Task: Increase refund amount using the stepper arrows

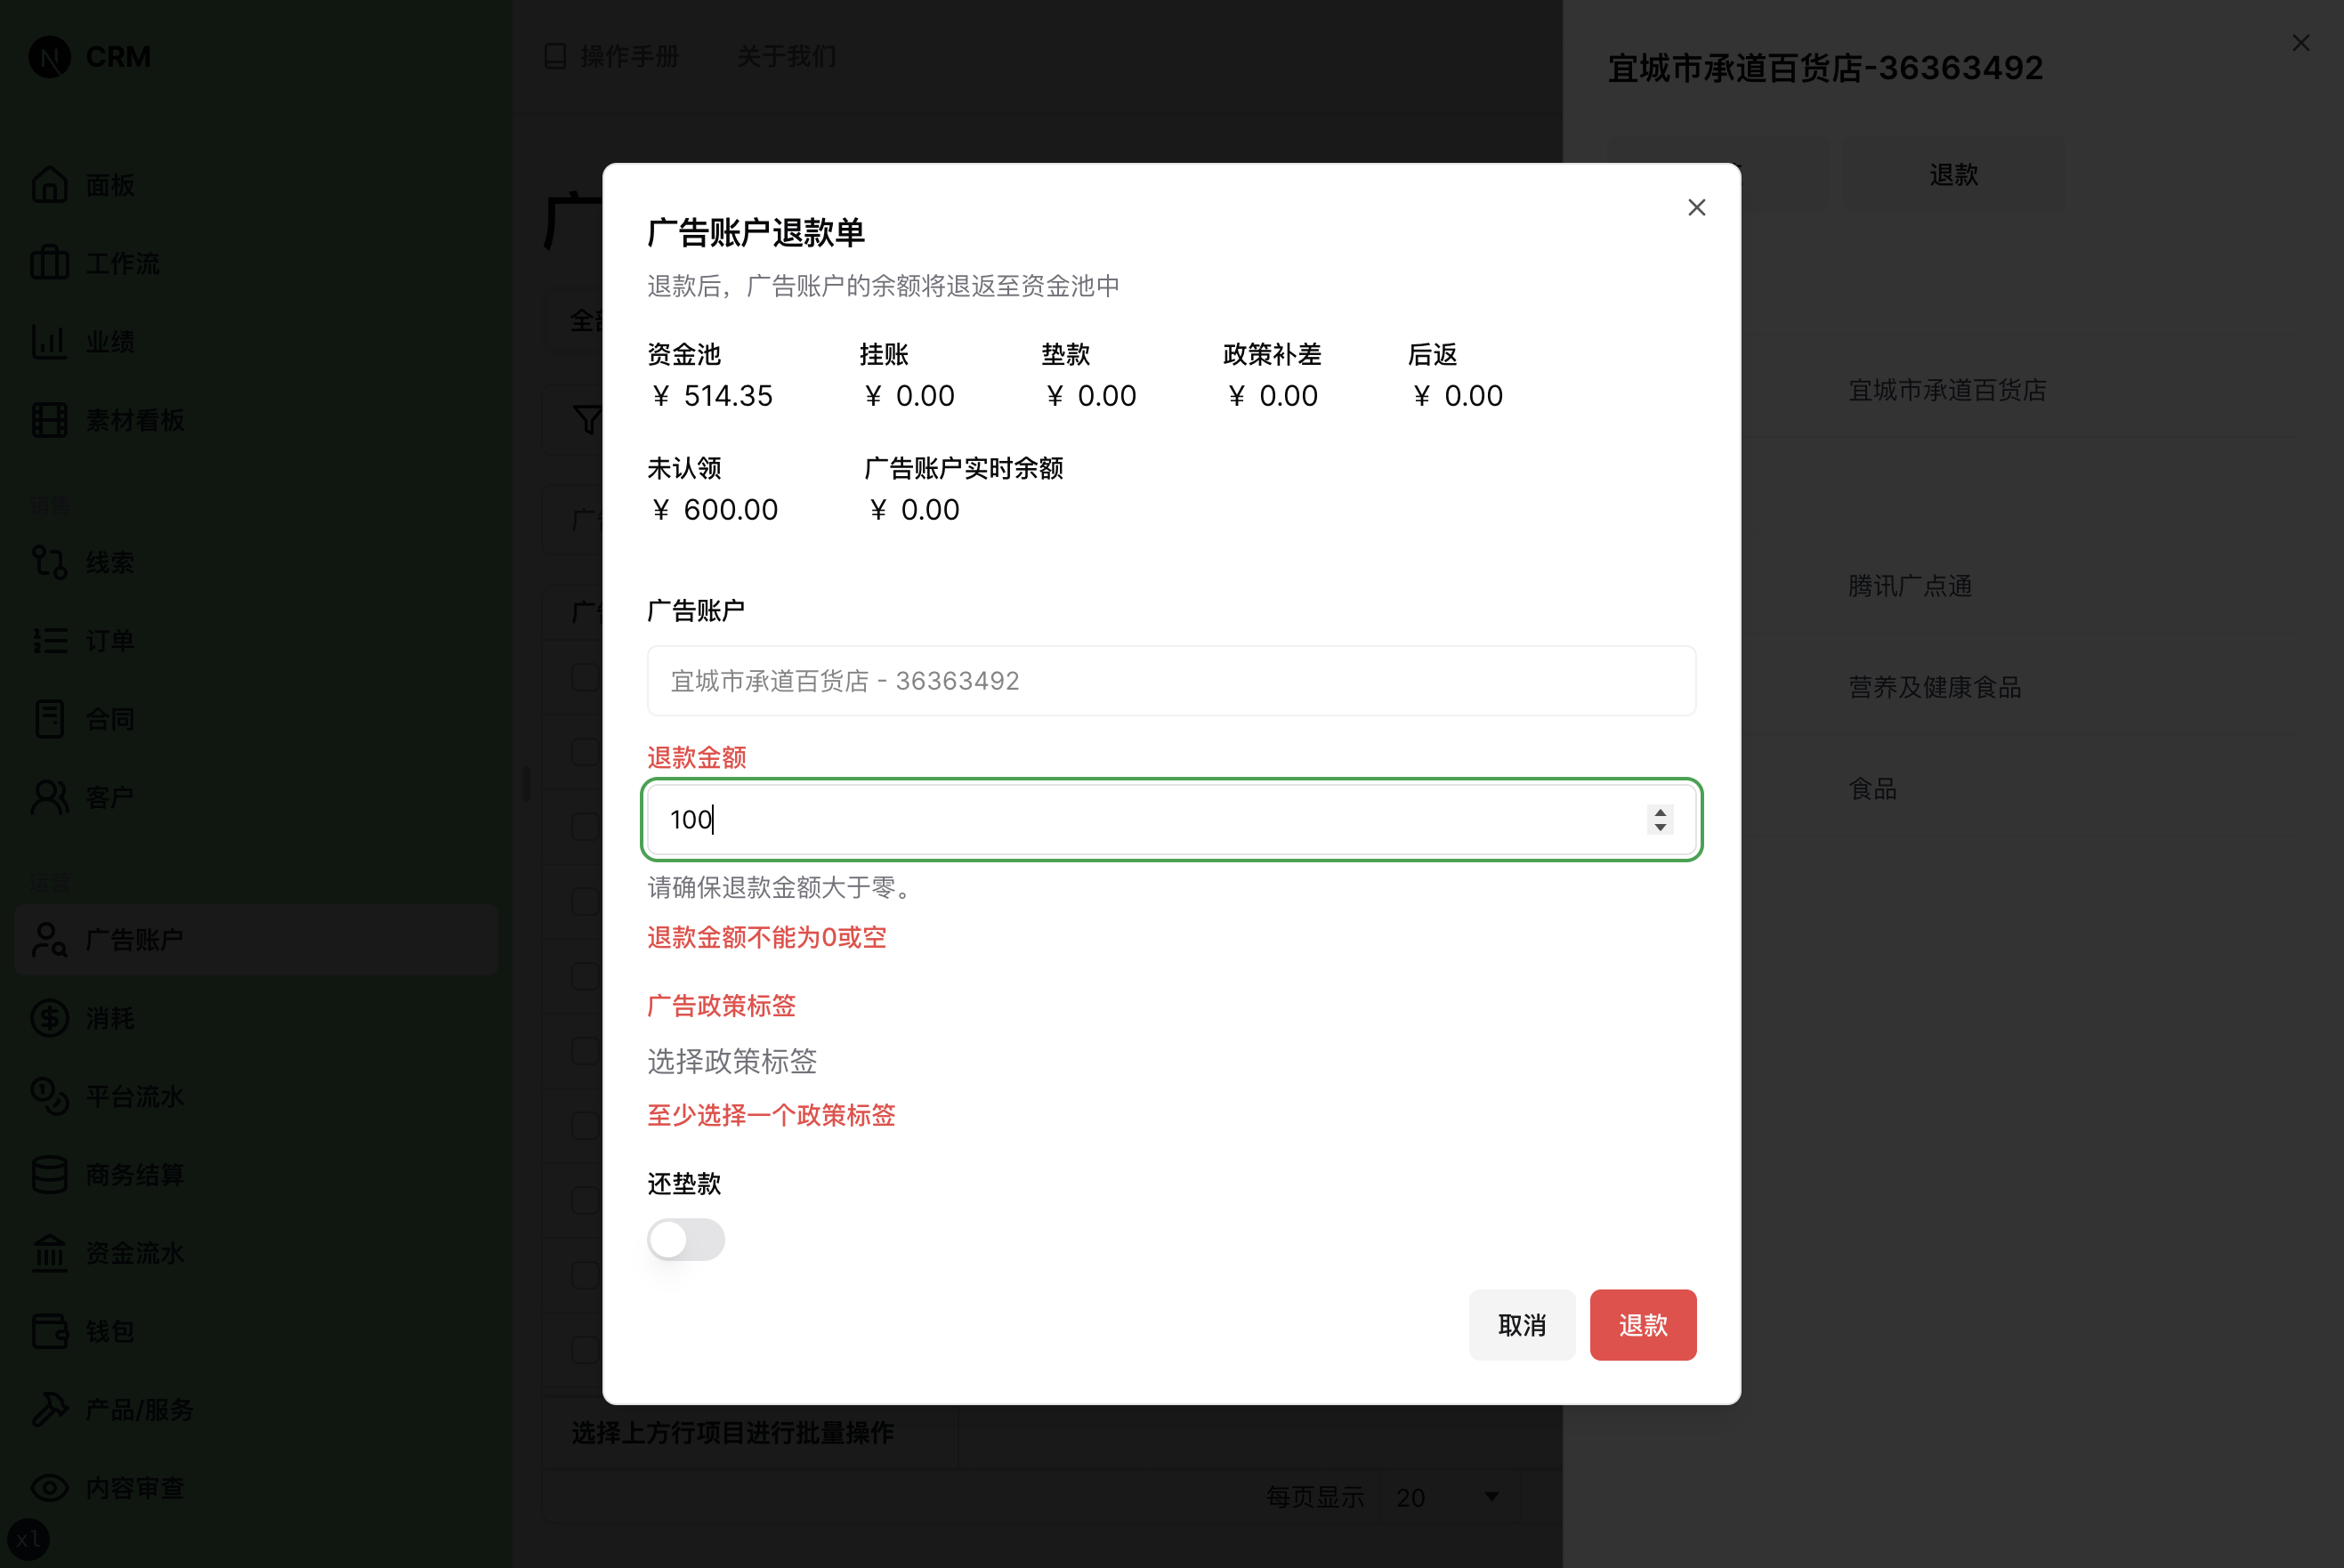Action: pos(1660,812)
